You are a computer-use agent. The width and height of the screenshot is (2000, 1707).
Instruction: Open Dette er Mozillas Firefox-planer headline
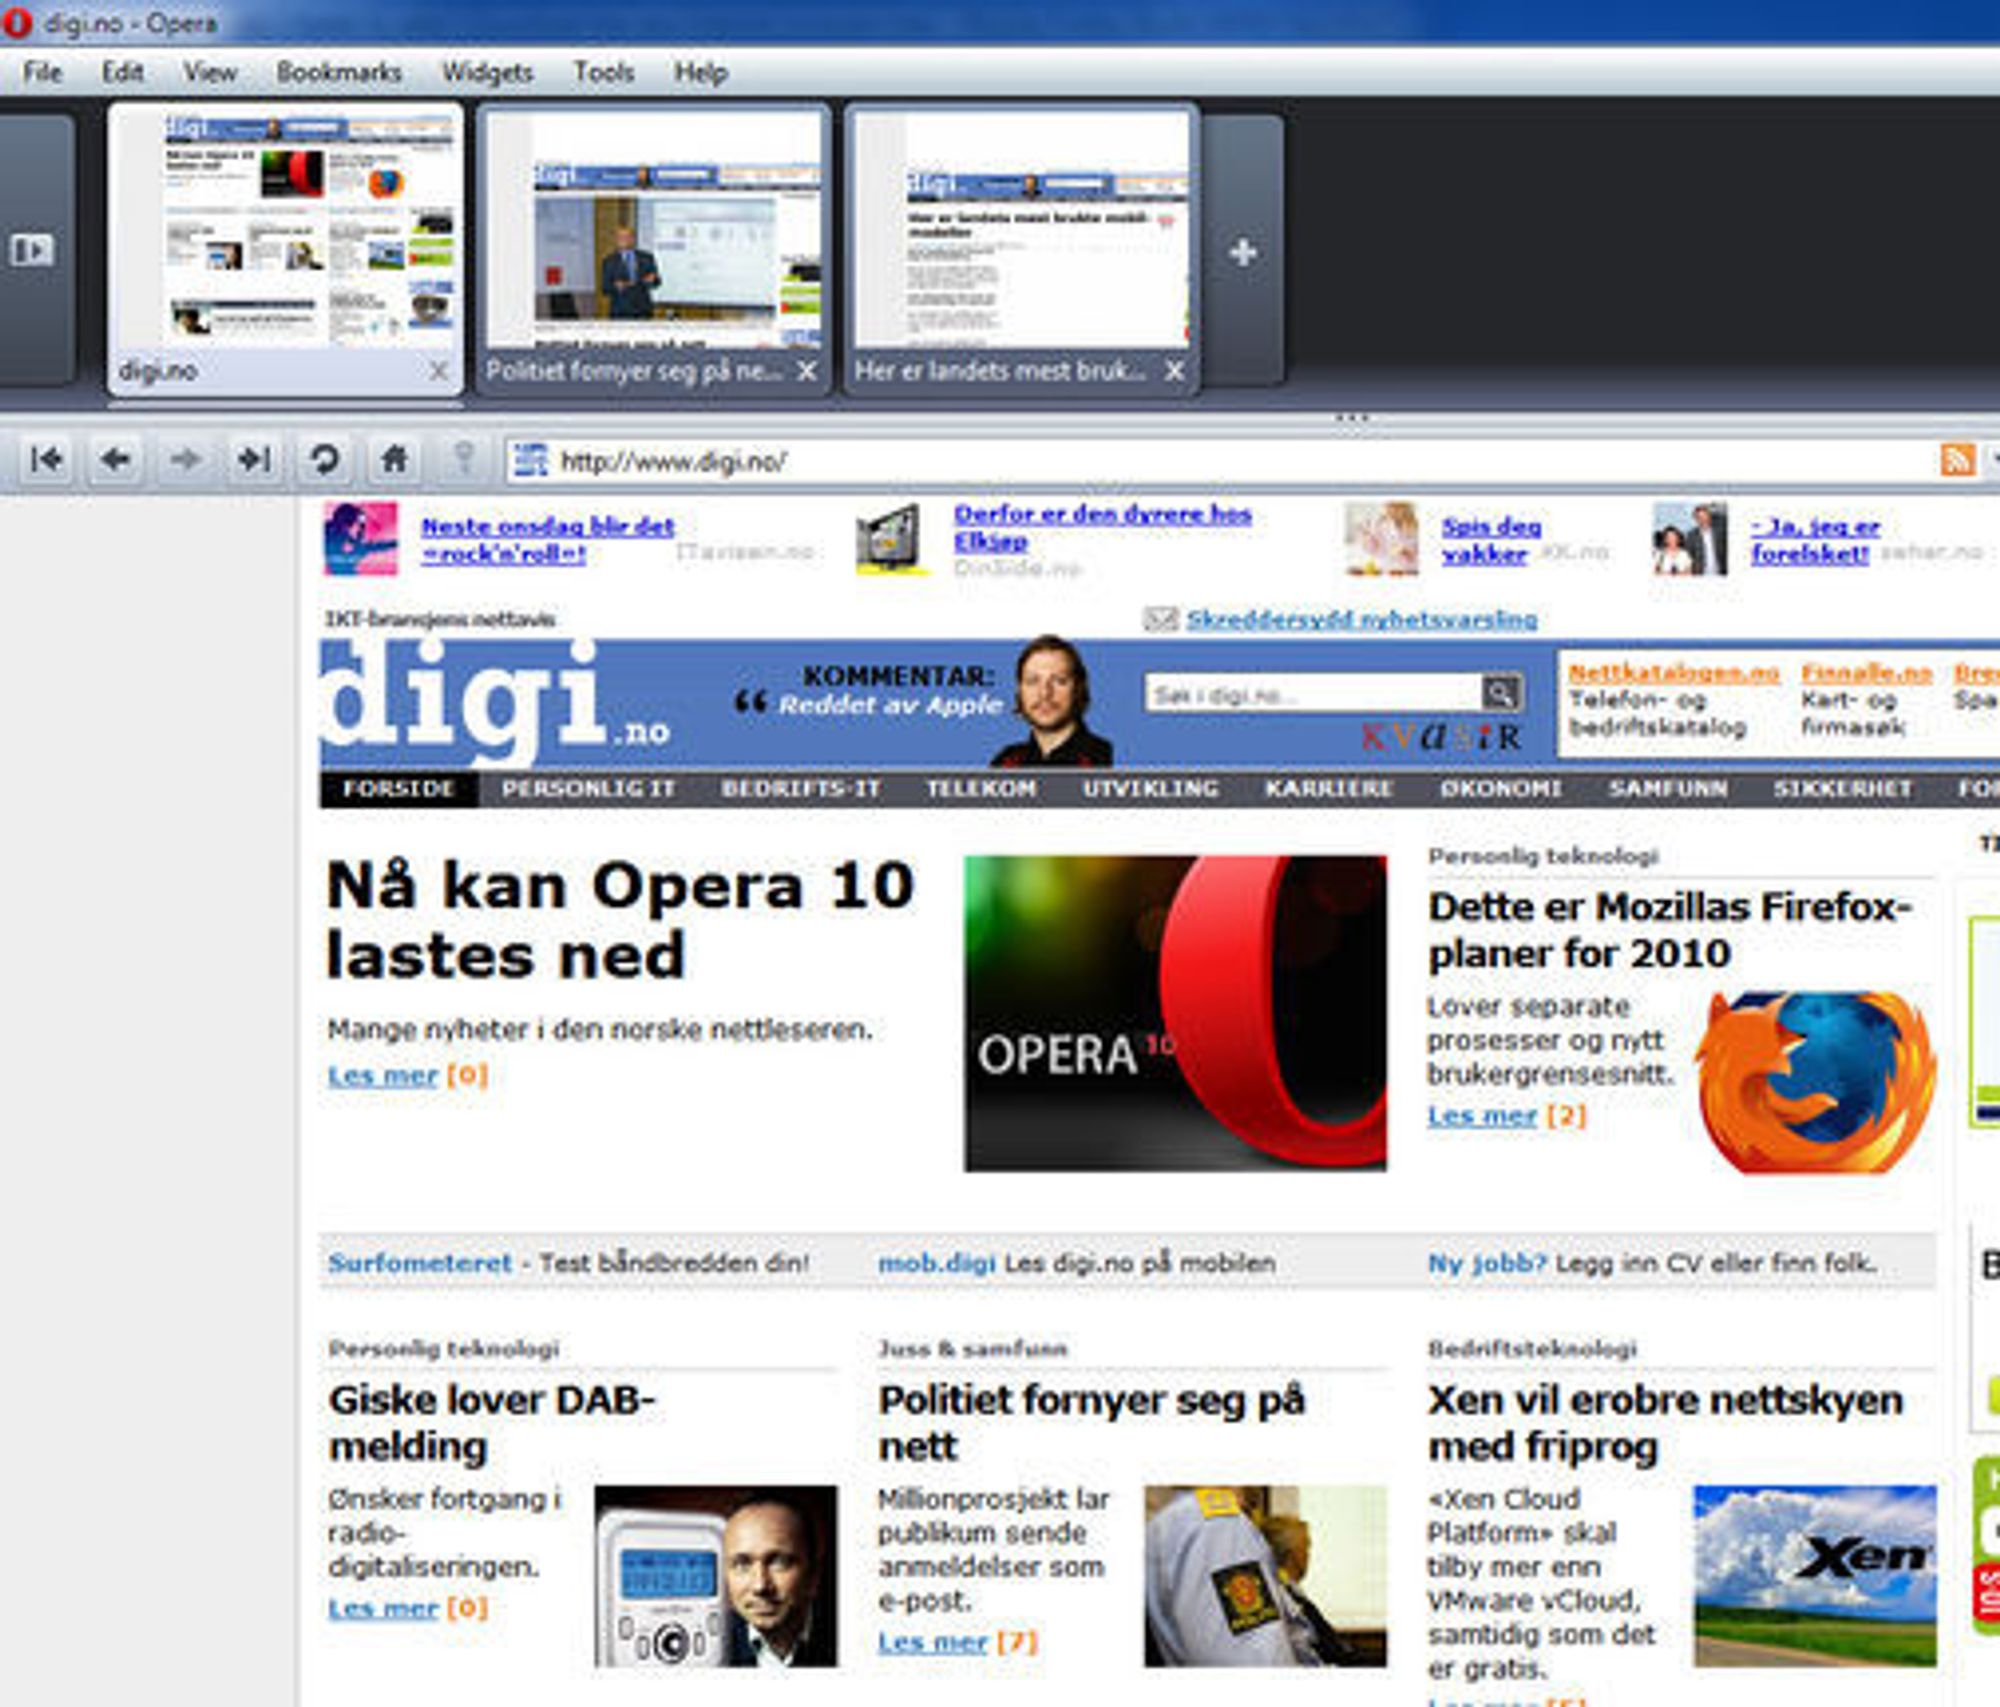pyautogui.click(x=1670, y=929)
